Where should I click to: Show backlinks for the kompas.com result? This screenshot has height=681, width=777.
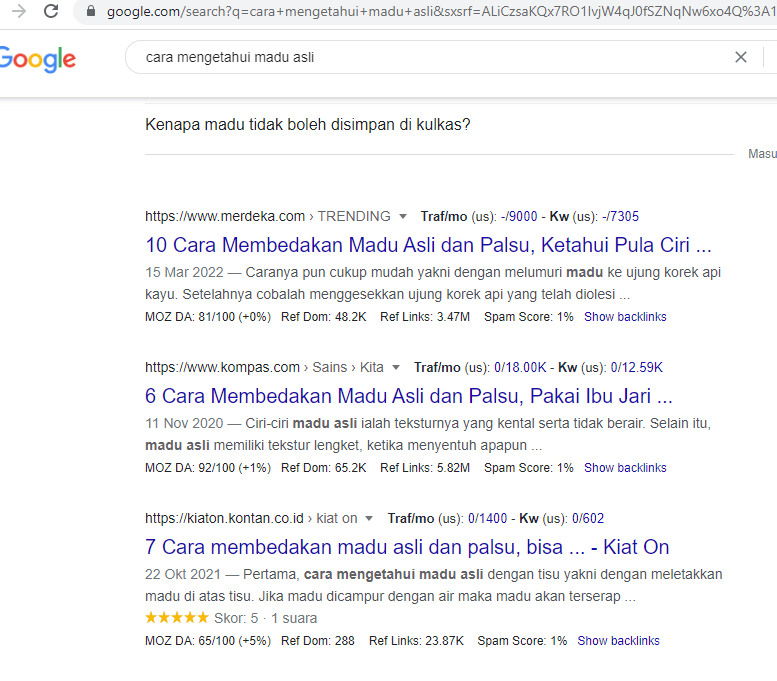(x=625, y=468)
